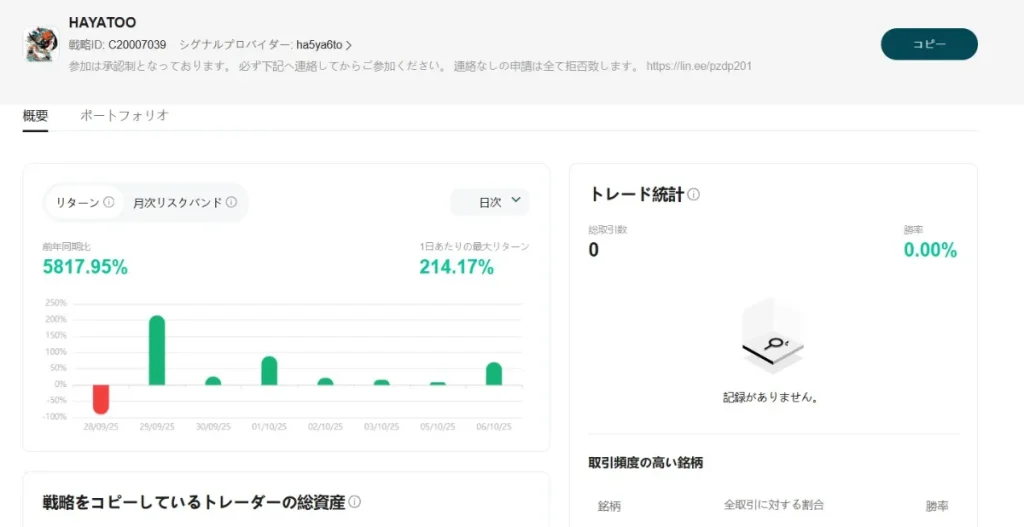Open the lin.ee/pzdp201 link
1024x527 pixels.
tap(699, 66)
